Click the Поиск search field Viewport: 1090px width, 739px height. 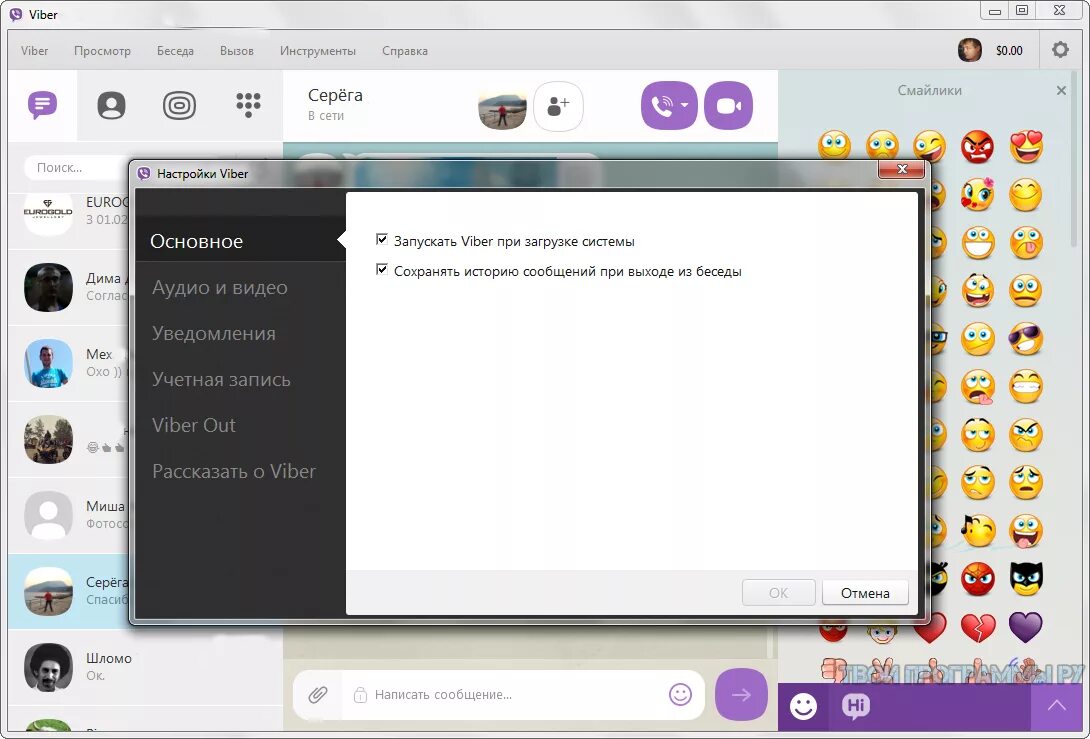76,168
